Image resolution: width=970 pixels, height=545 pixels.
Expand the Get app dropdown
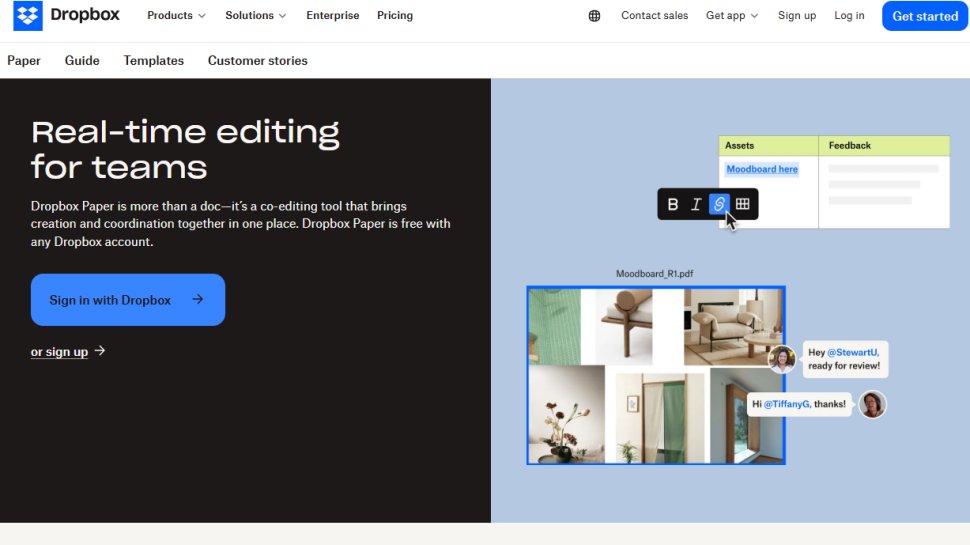[732, 15]
